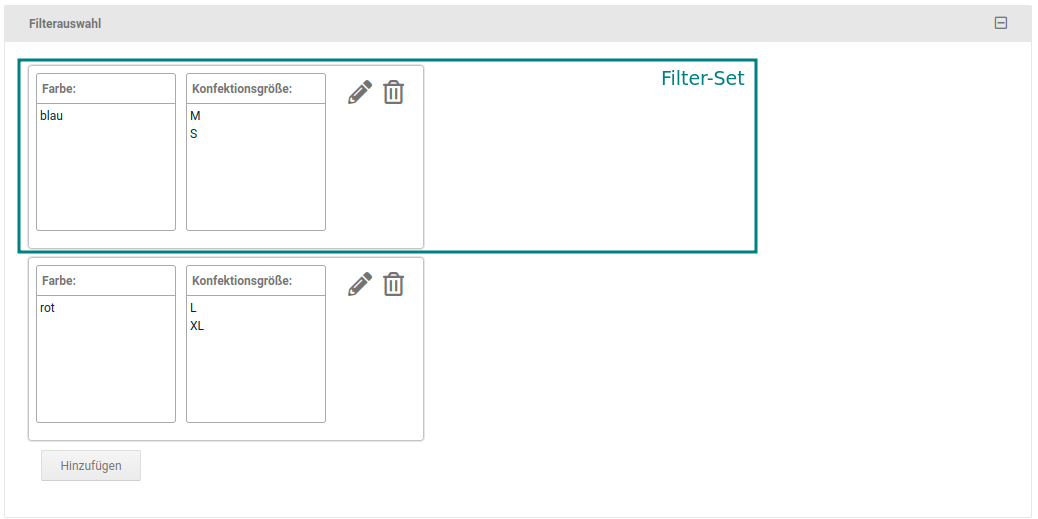Click the teal Filter-Set label

coord(702,78)
